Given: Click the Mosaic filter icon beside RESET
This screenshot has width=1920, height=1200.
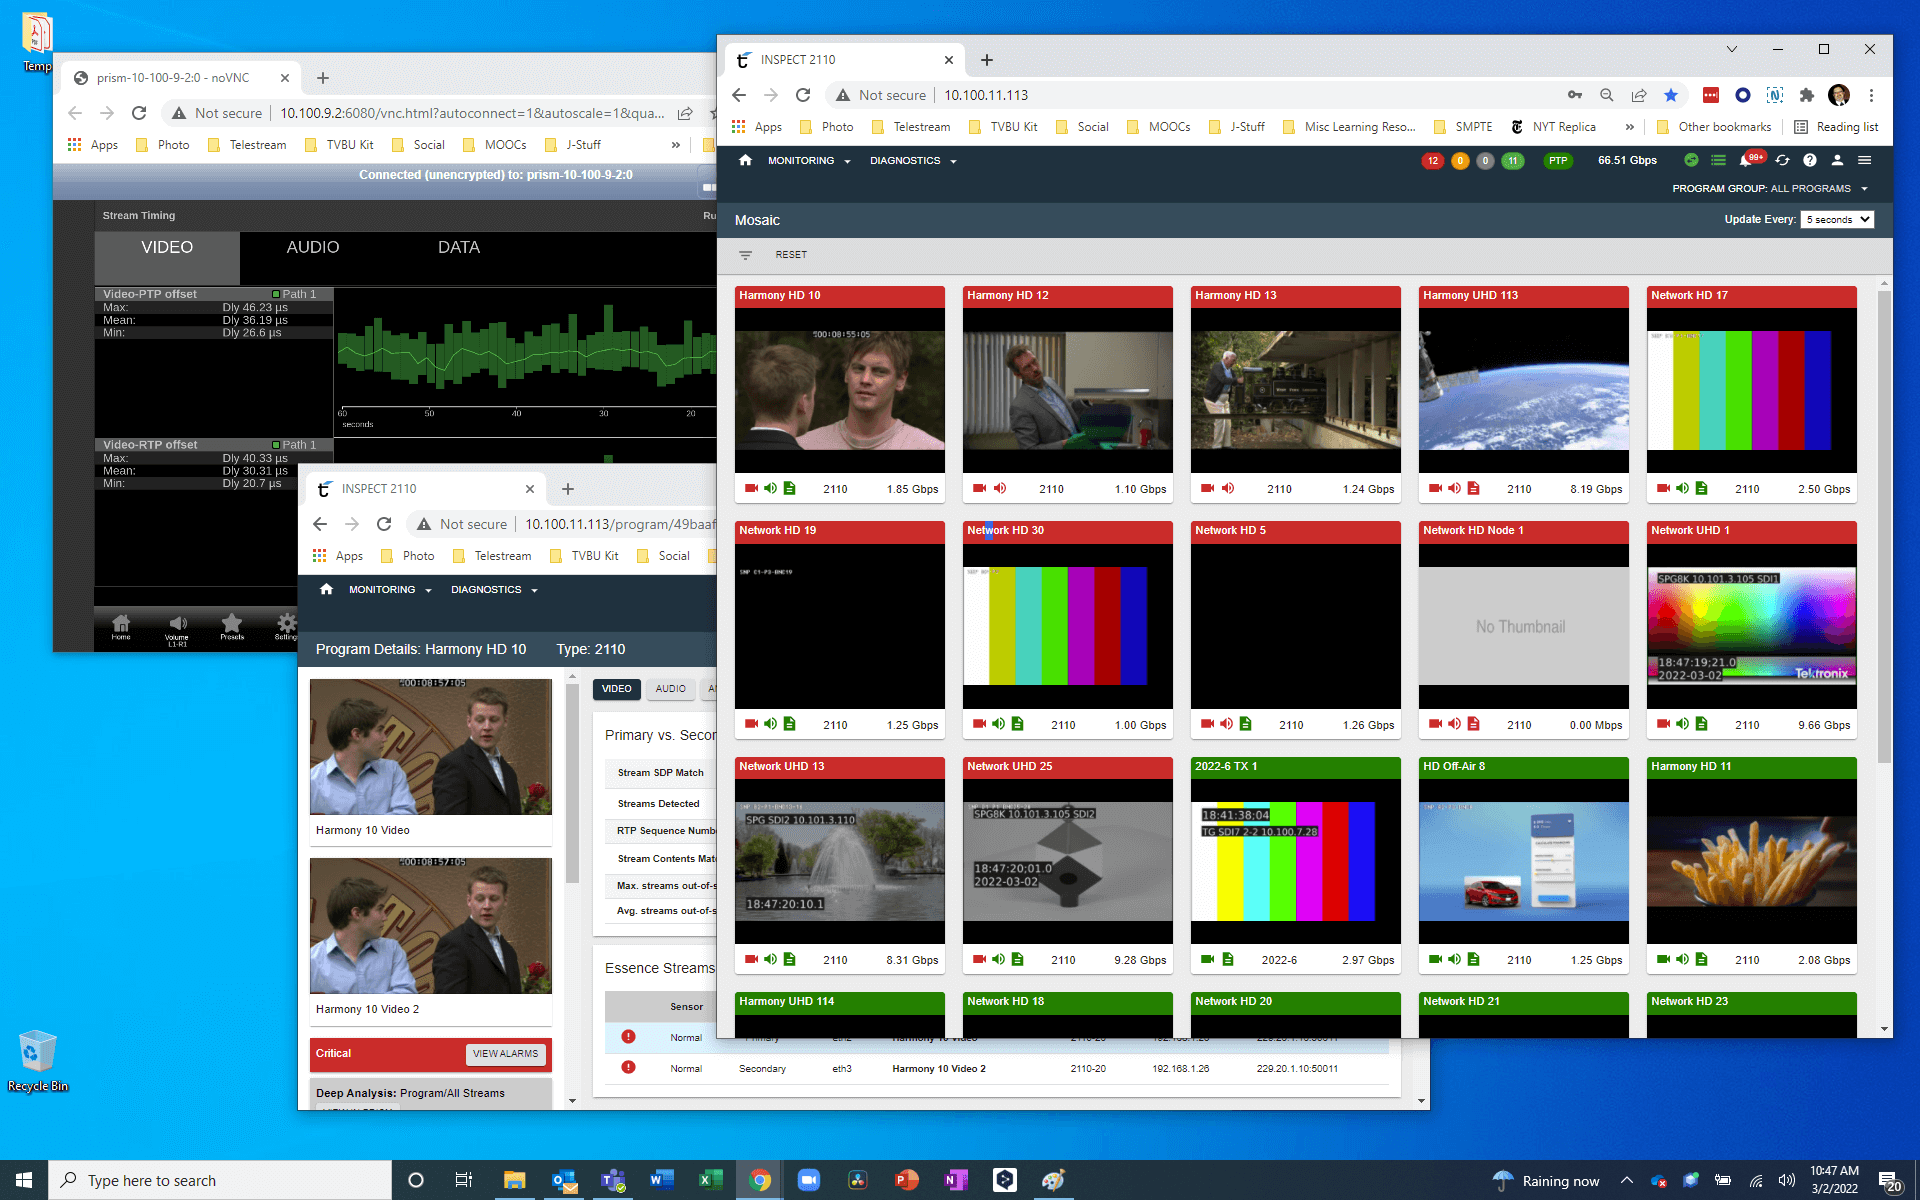Looking at the screenshot, I should coord(745,255).
